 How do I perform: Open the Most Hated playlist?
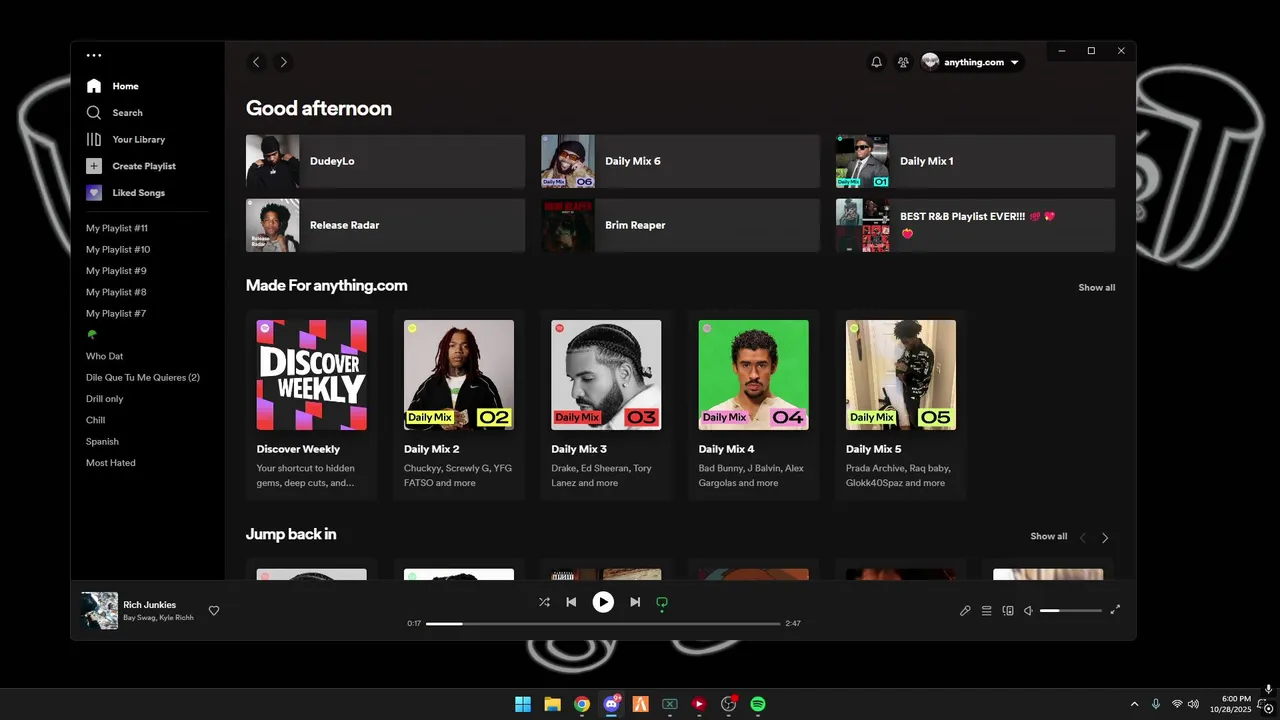111,463
